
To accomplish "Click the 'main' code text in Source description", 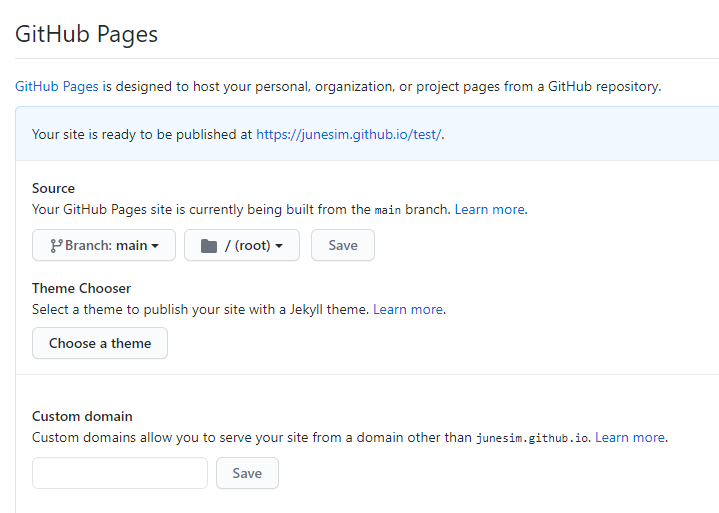I will pos(387,210).
